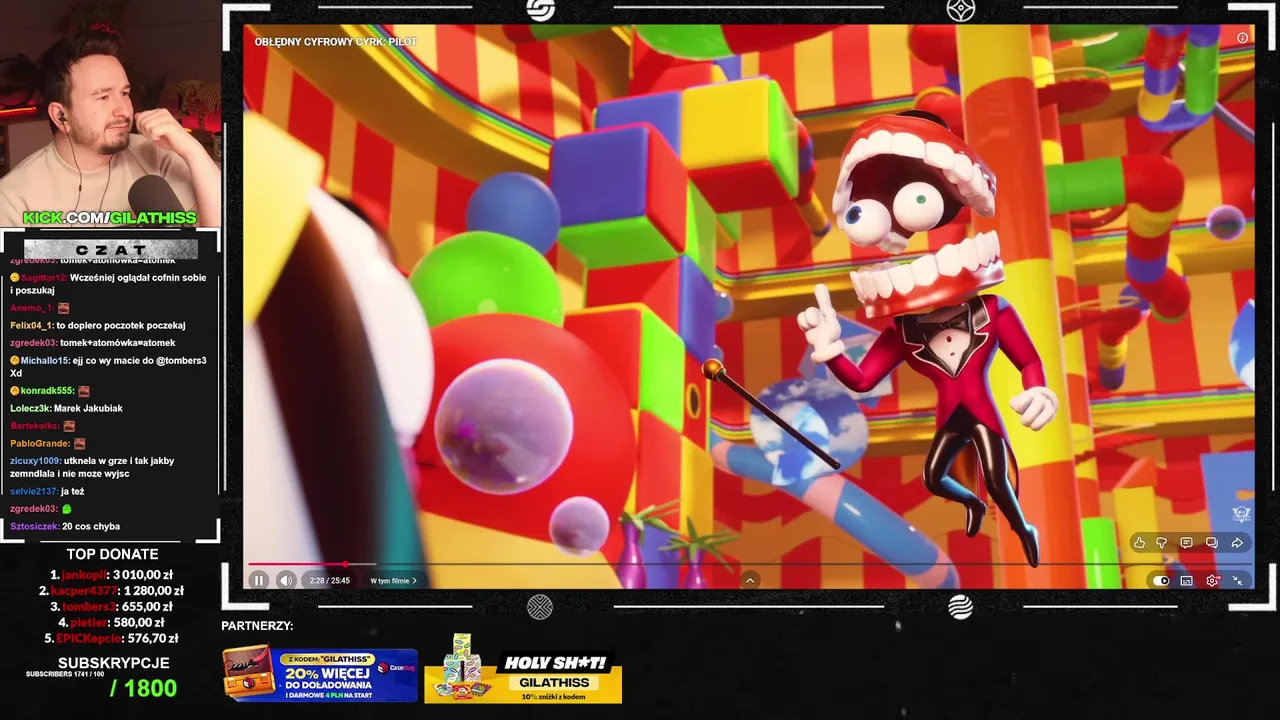The height and width of the screenshot is (720, 1280).
Task: Click the '/ 1800' subscription goal
Action: (x=143, y=688)
